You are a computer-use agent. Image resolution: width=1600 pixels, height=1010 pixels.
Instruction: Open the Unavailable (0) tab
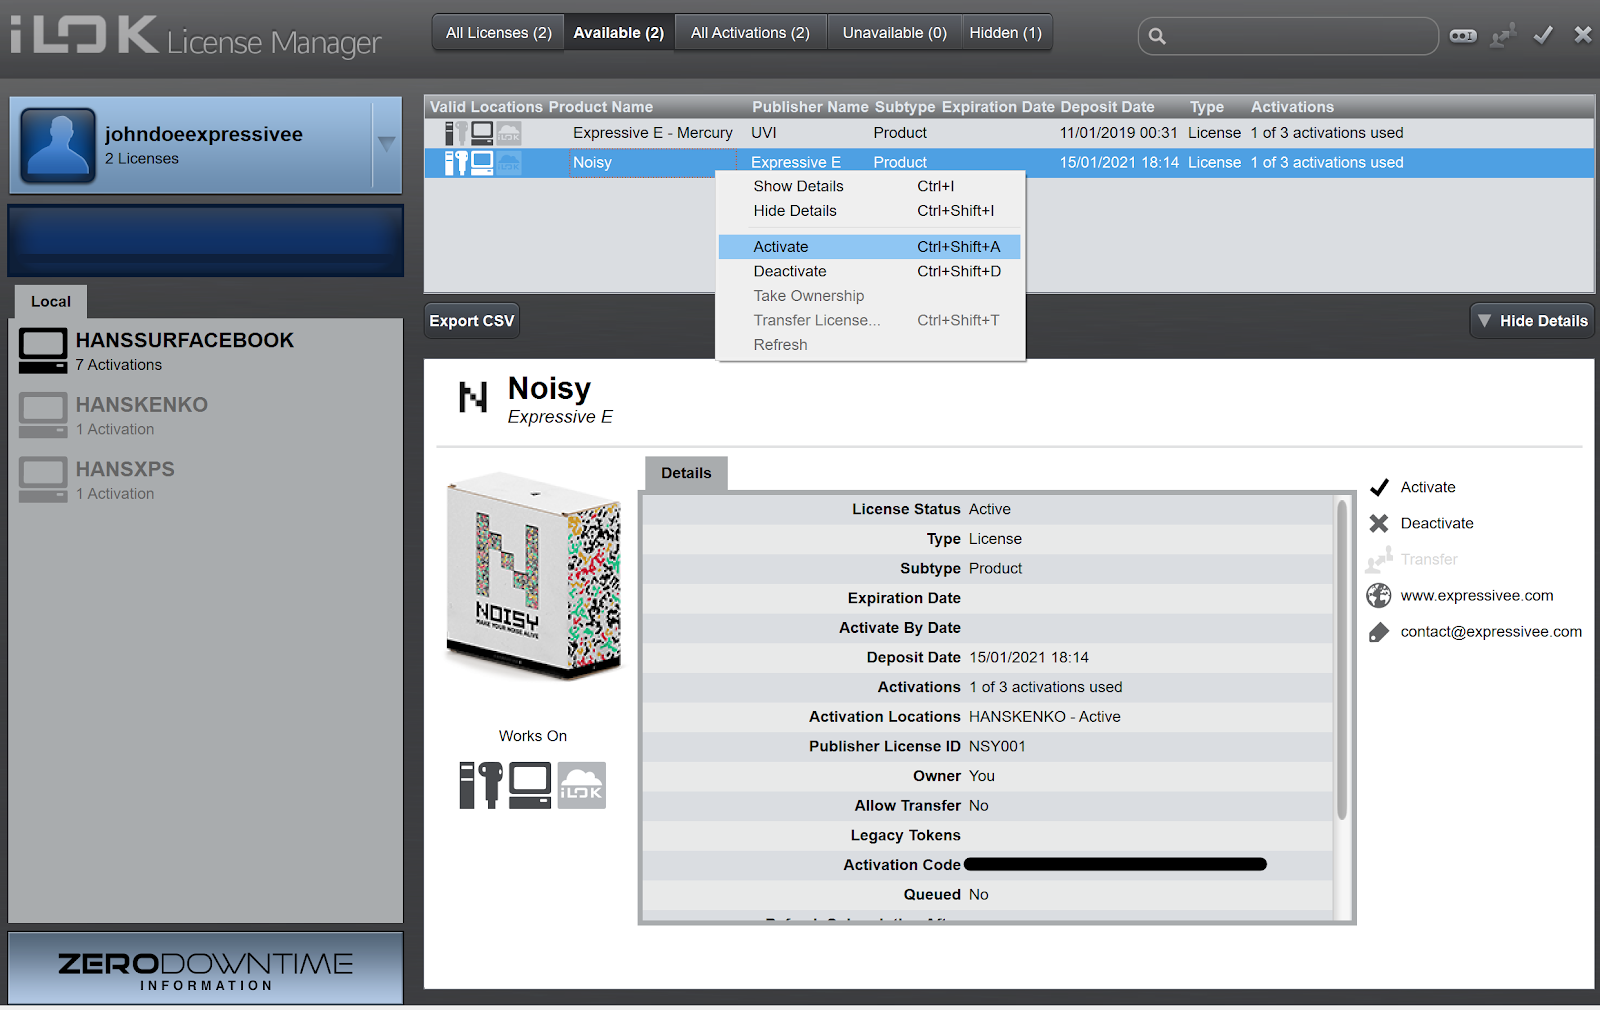coord(895,33)
